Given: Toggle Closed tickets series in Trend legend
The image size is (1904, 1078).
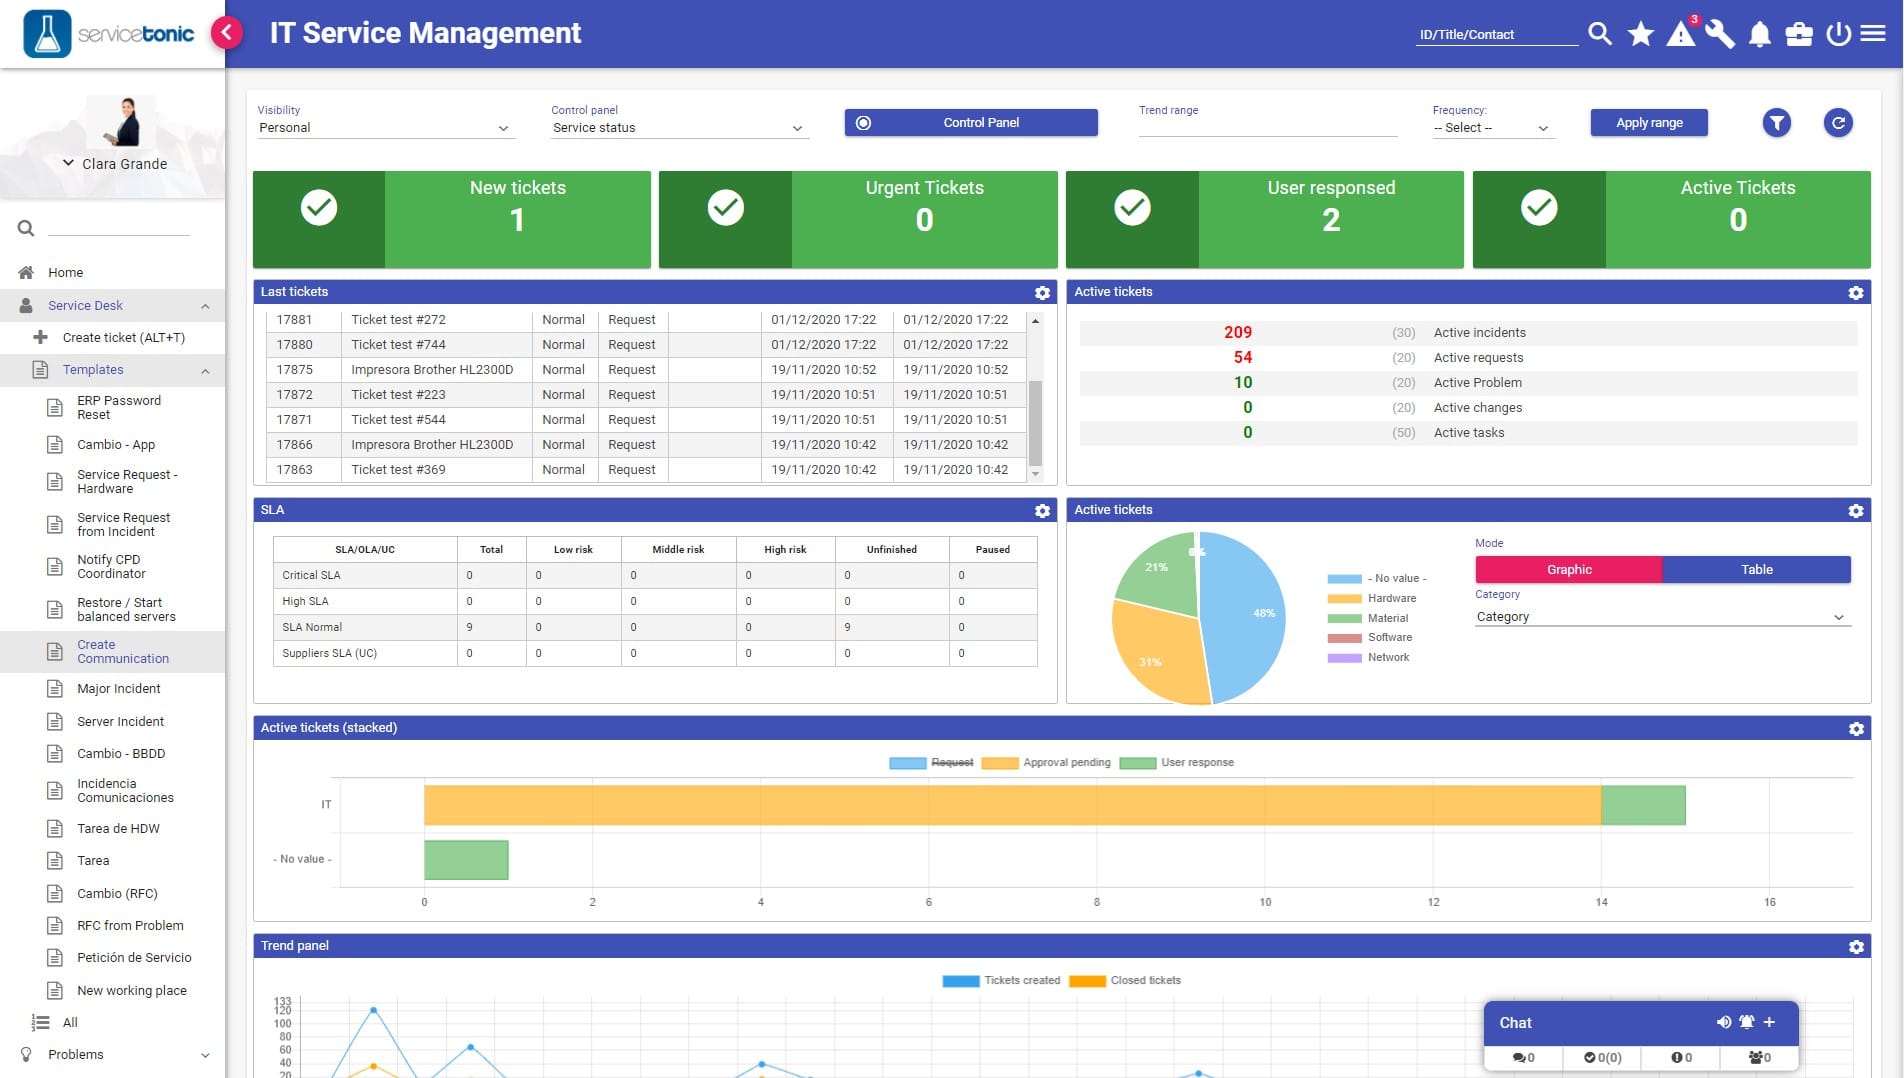Looking at the screenshot, I should (x=1125, y=981).
